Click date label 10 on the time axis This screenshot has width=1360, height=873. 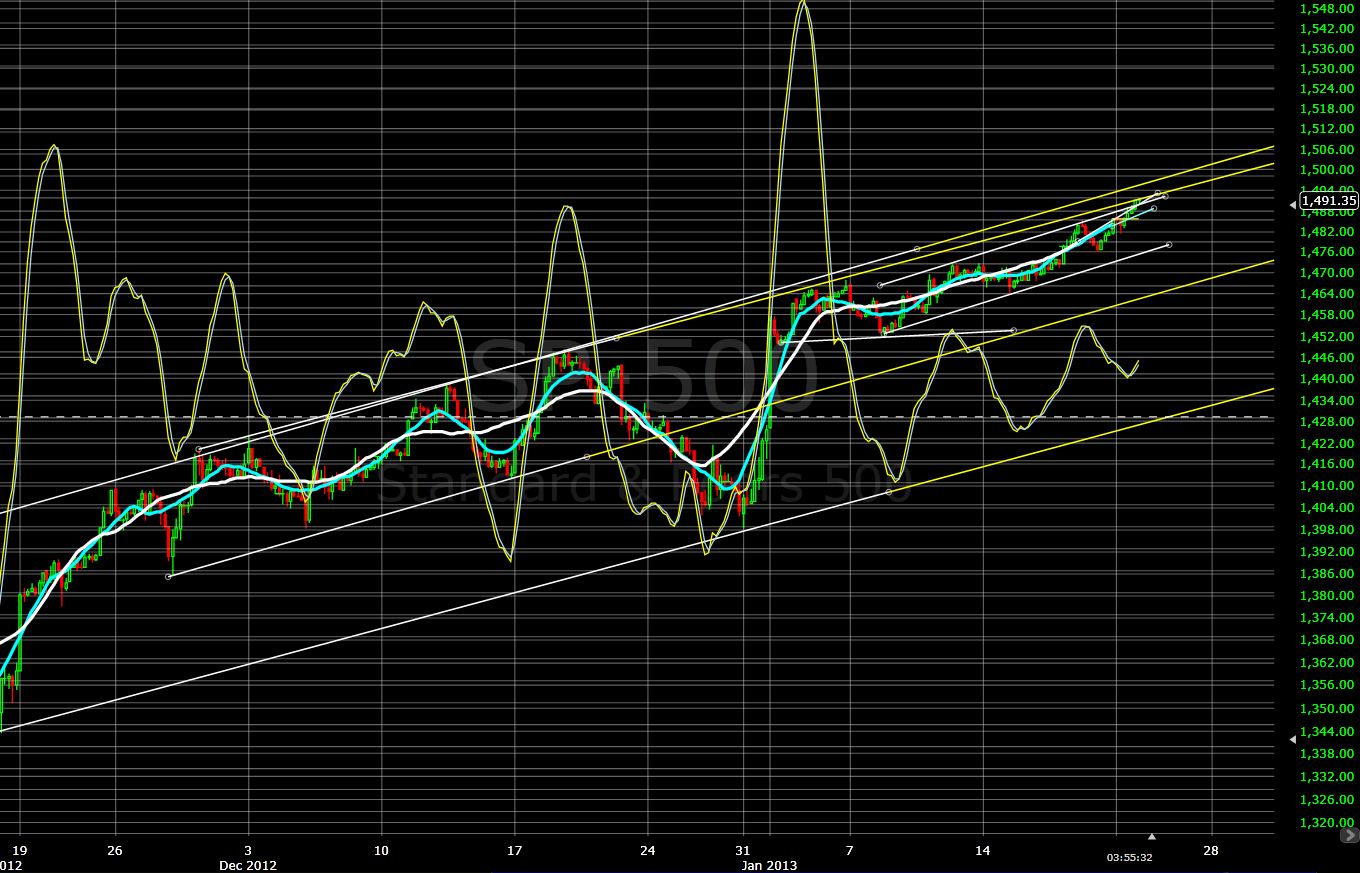click(381, 851)
